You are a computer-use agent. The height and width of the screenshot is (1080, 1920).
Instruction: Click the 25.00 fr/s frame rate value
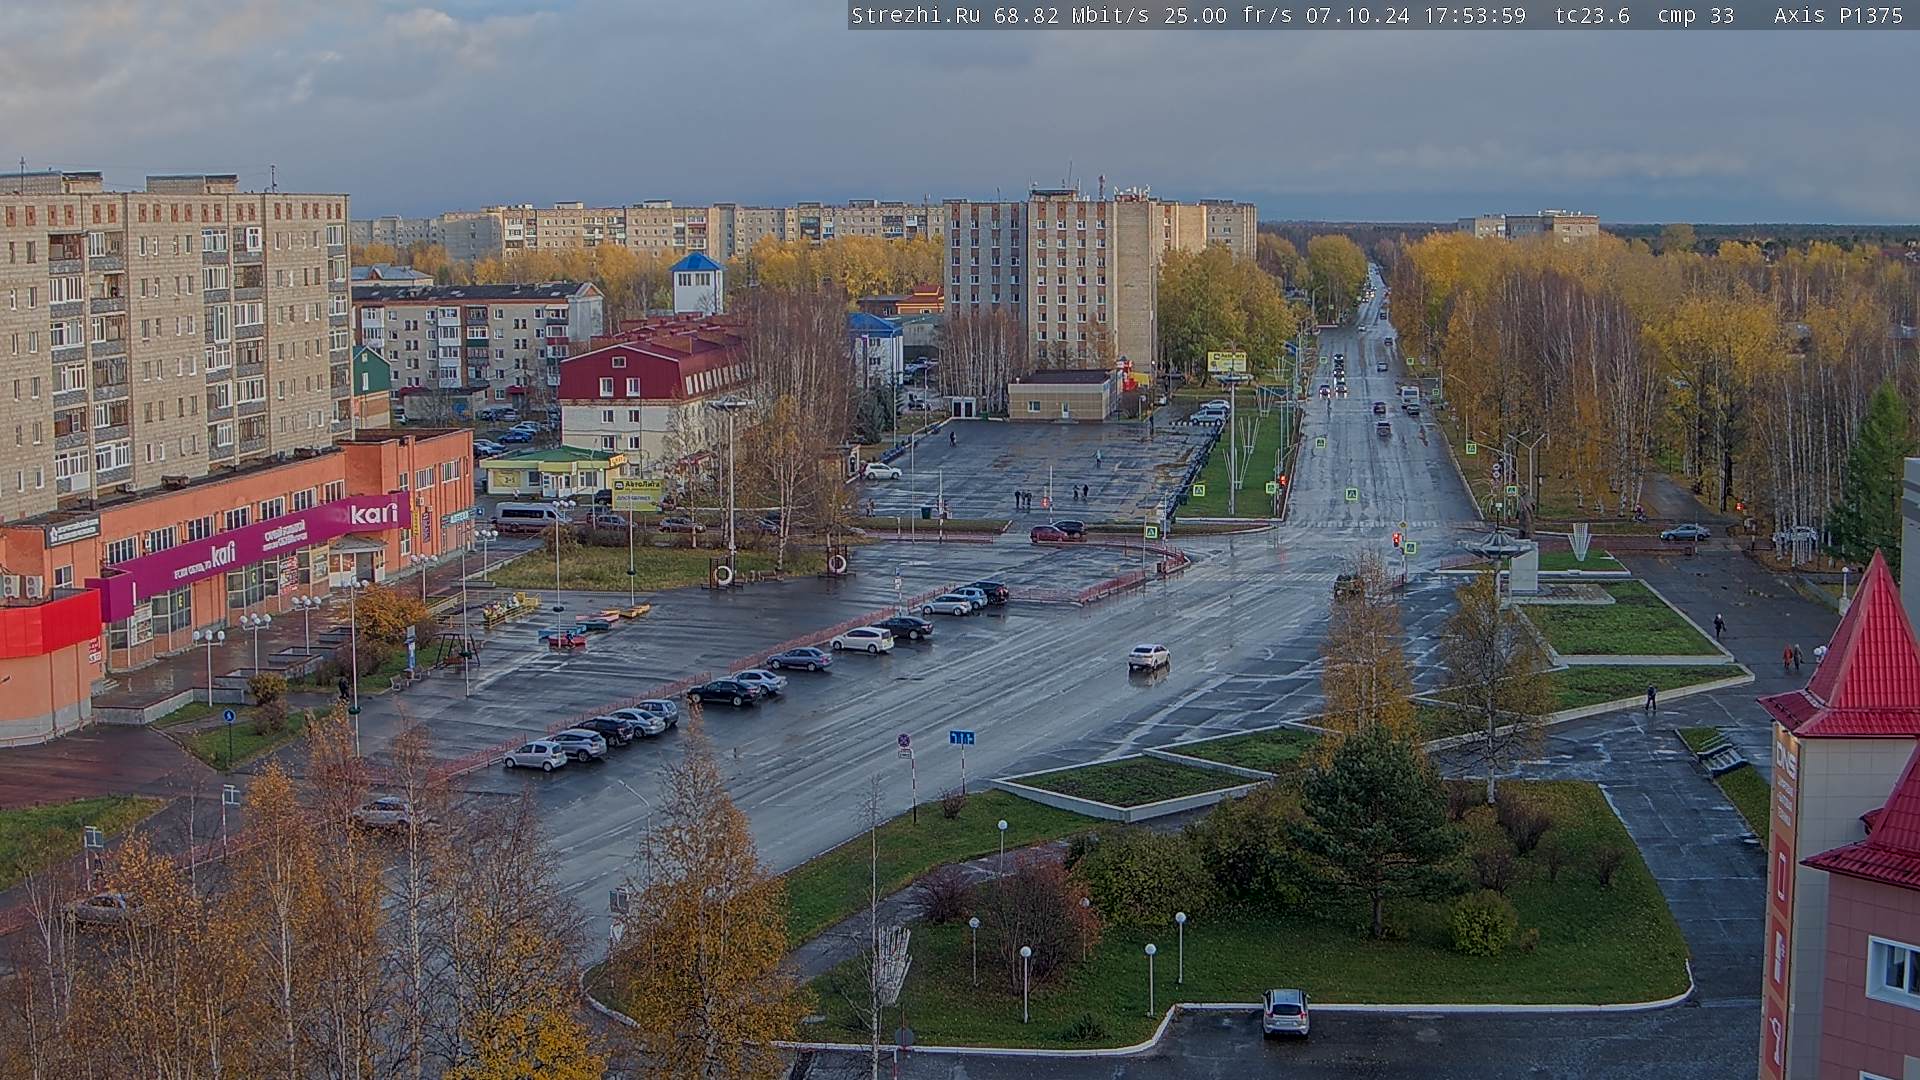tap(1228, 15)
